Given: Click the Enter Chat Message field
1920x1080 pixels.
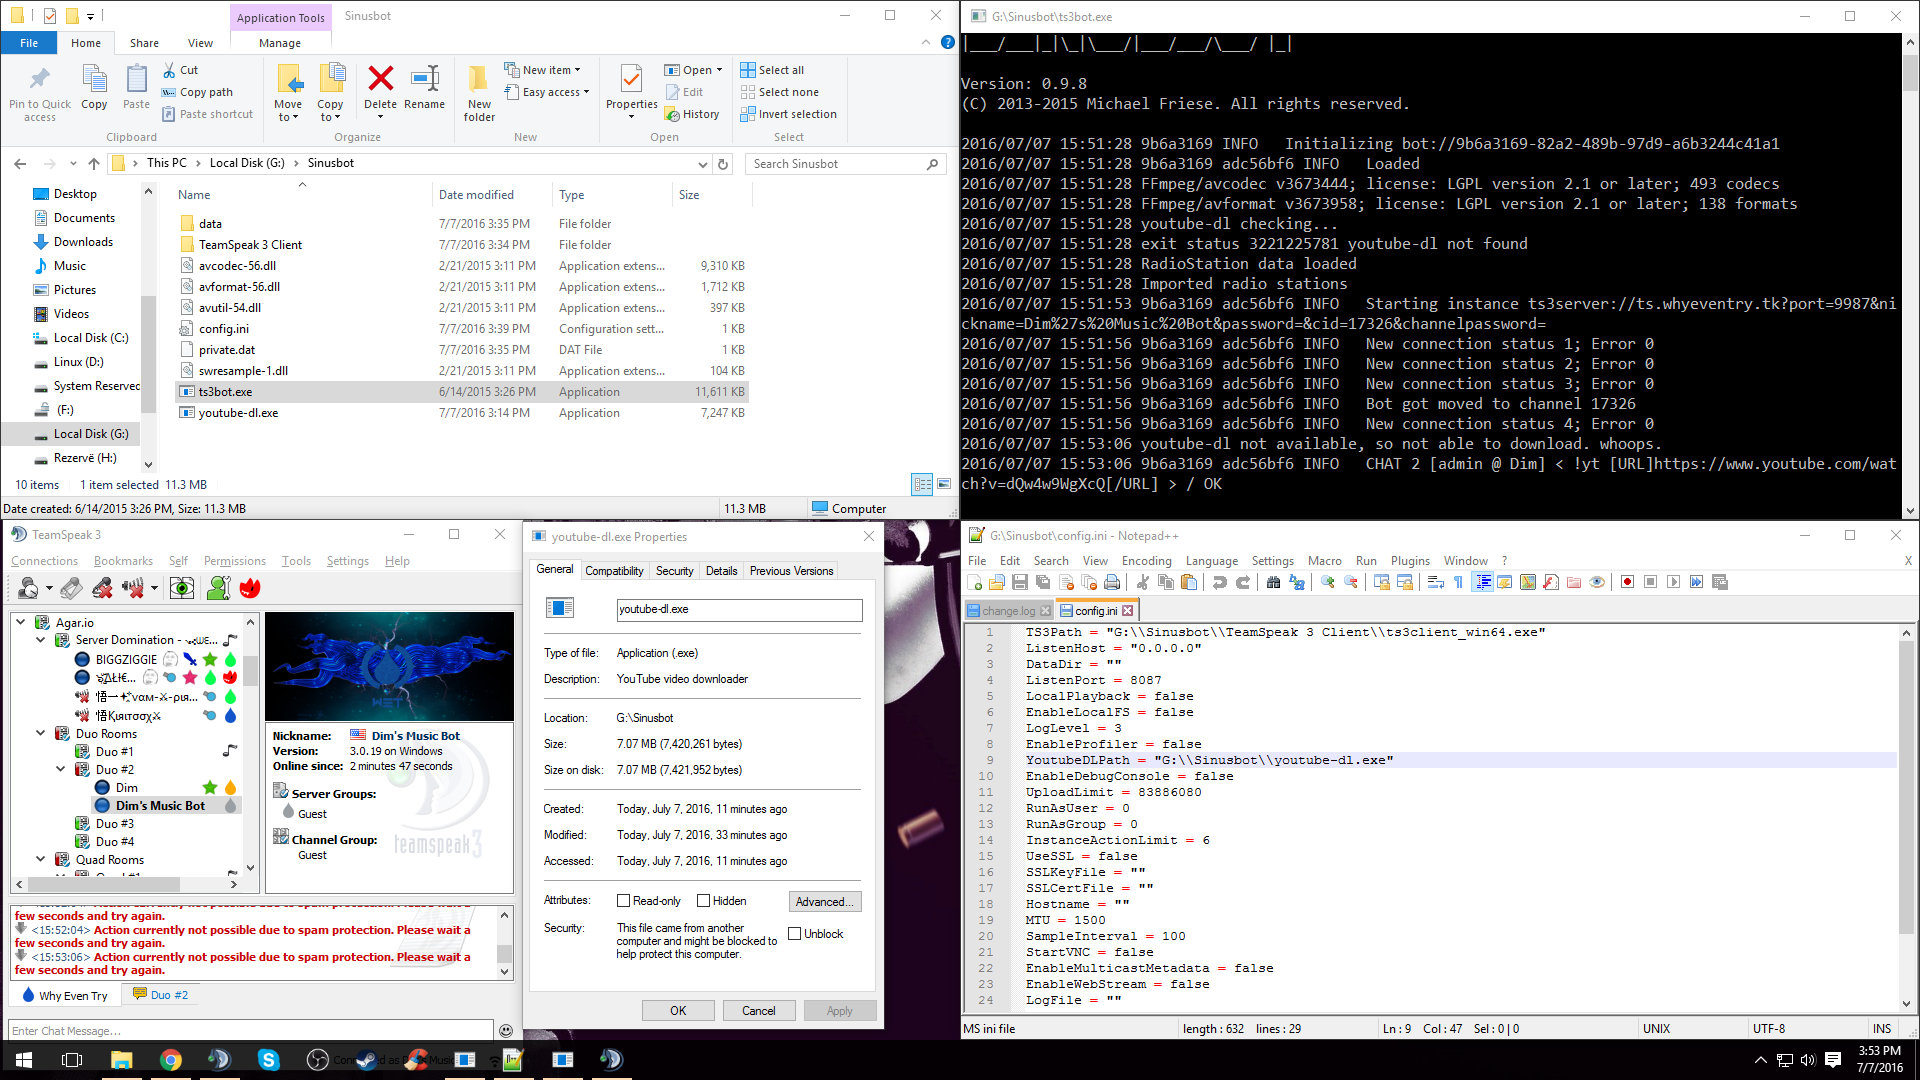Looking at the screenshot, I should (250, 1030).
